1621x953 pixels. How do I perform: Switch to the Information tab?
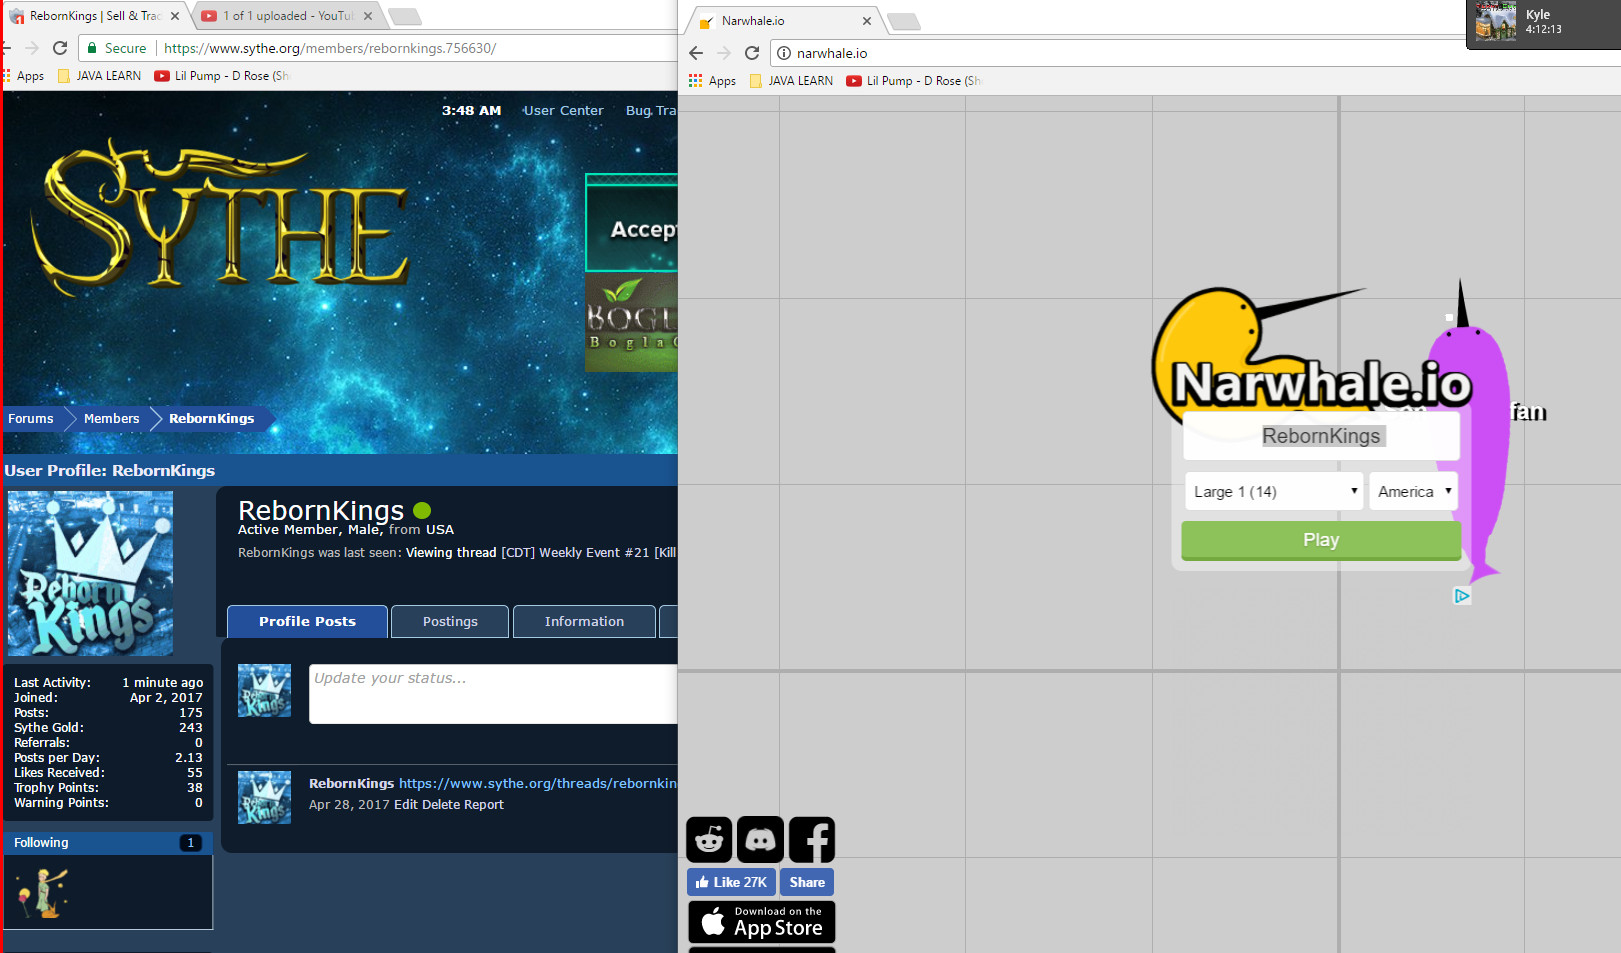click(x=584, y=621)
